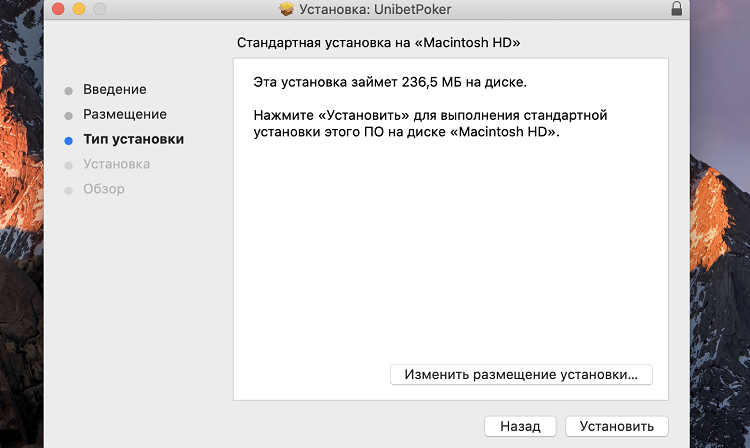Open «Изменить размещение установки...»

pos(520,374)
